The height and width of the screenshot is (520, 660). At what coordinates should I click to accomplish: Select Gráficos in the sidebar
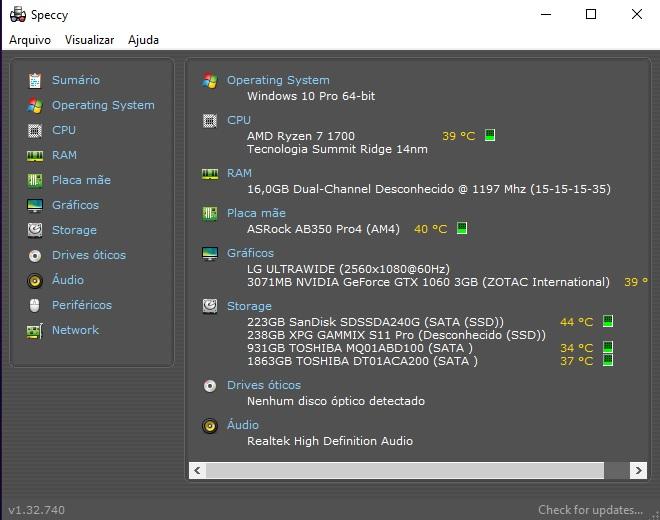[75, 205]
